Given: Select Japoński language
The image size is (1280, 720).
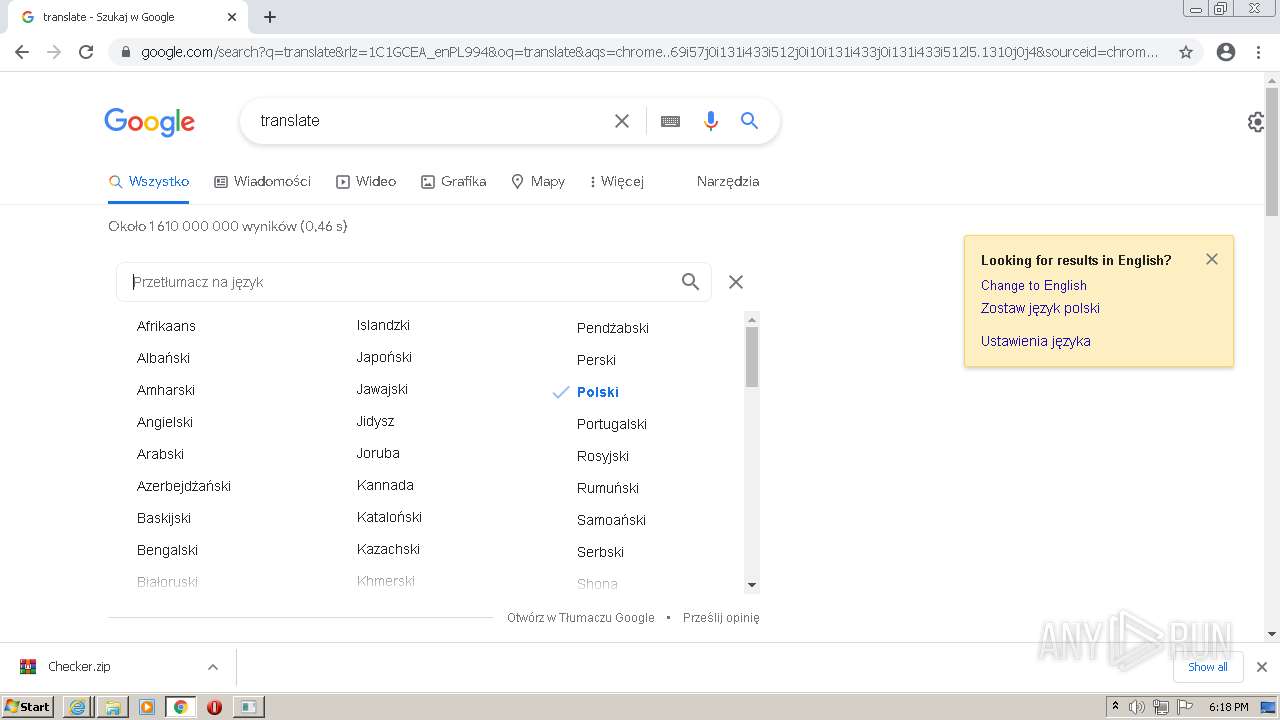Looking at the screenshot, I should [x=384, y=357].
